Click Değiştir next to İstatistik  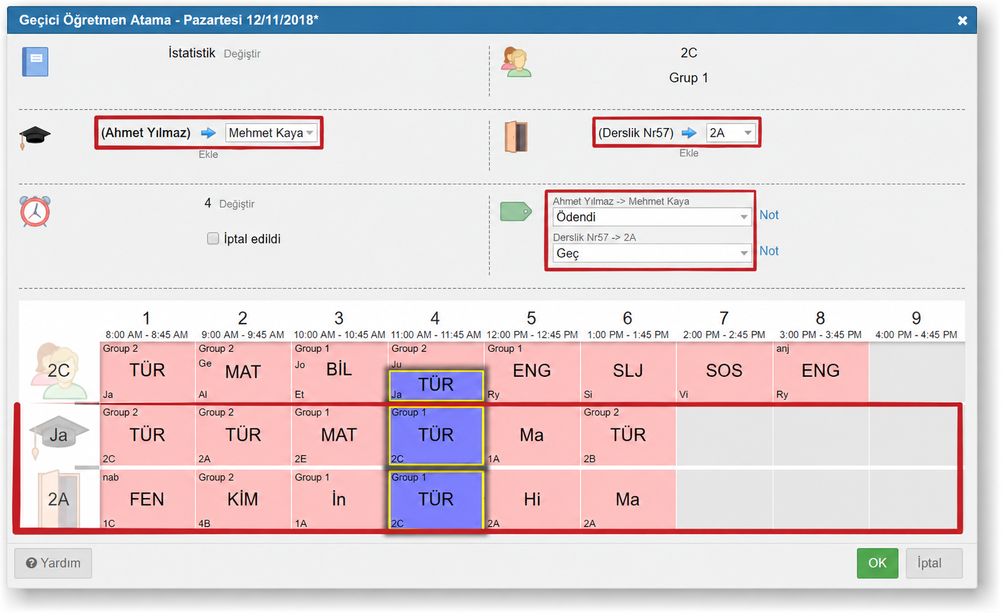click(242, 54)
